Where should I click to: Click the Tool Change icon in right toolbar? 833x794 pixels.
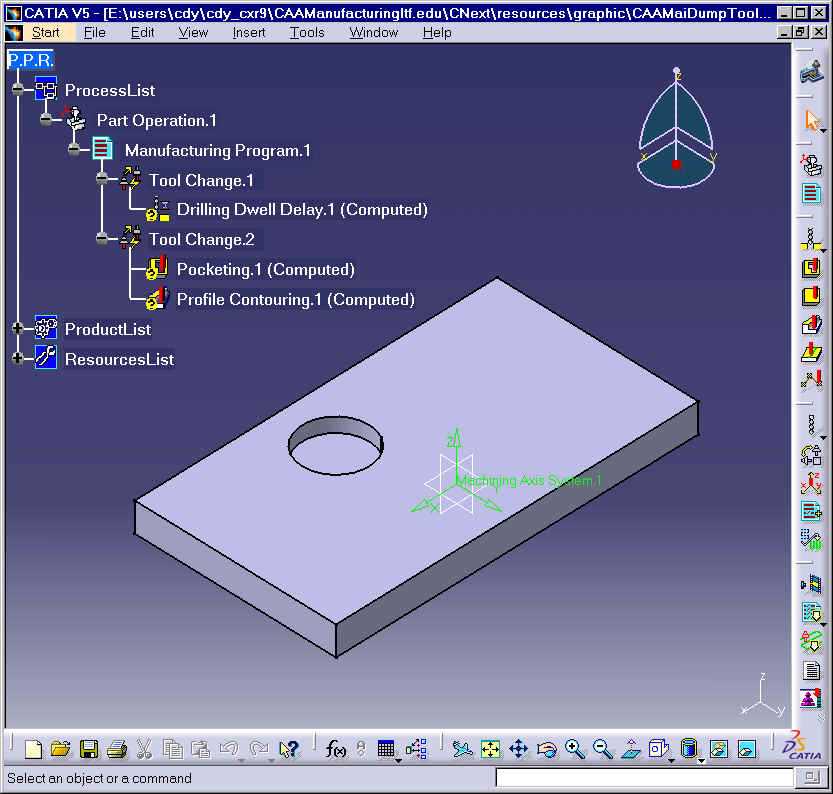pyautogui.click(x=811, y=455)
